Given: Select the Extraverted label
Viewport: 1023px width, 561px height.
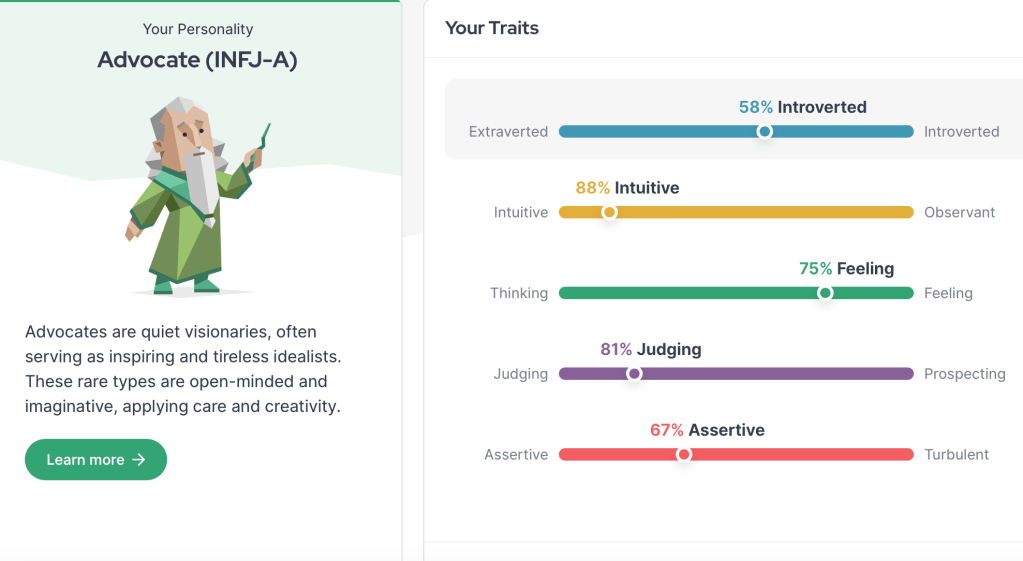Looking at the screenshot, I should point(508,131).
